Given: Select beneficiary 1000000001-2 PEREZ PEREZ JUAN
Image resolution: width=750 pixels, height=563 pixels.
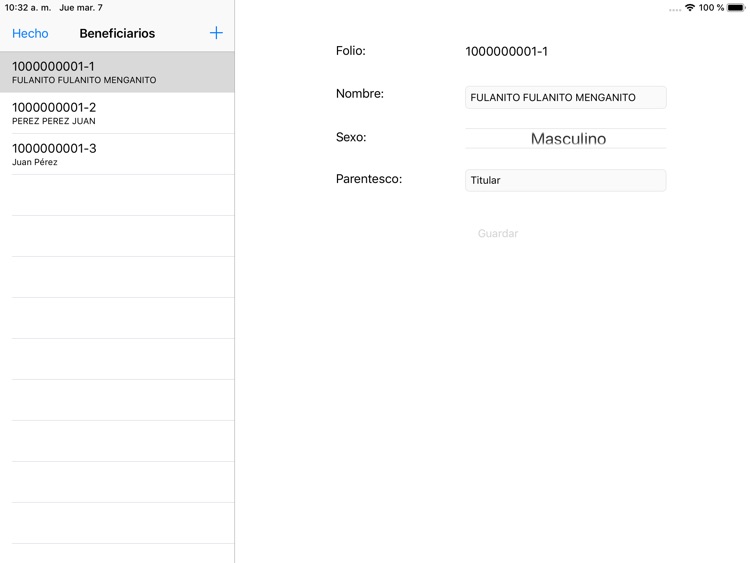Looking at the screenshot, I should pos(117,113).
